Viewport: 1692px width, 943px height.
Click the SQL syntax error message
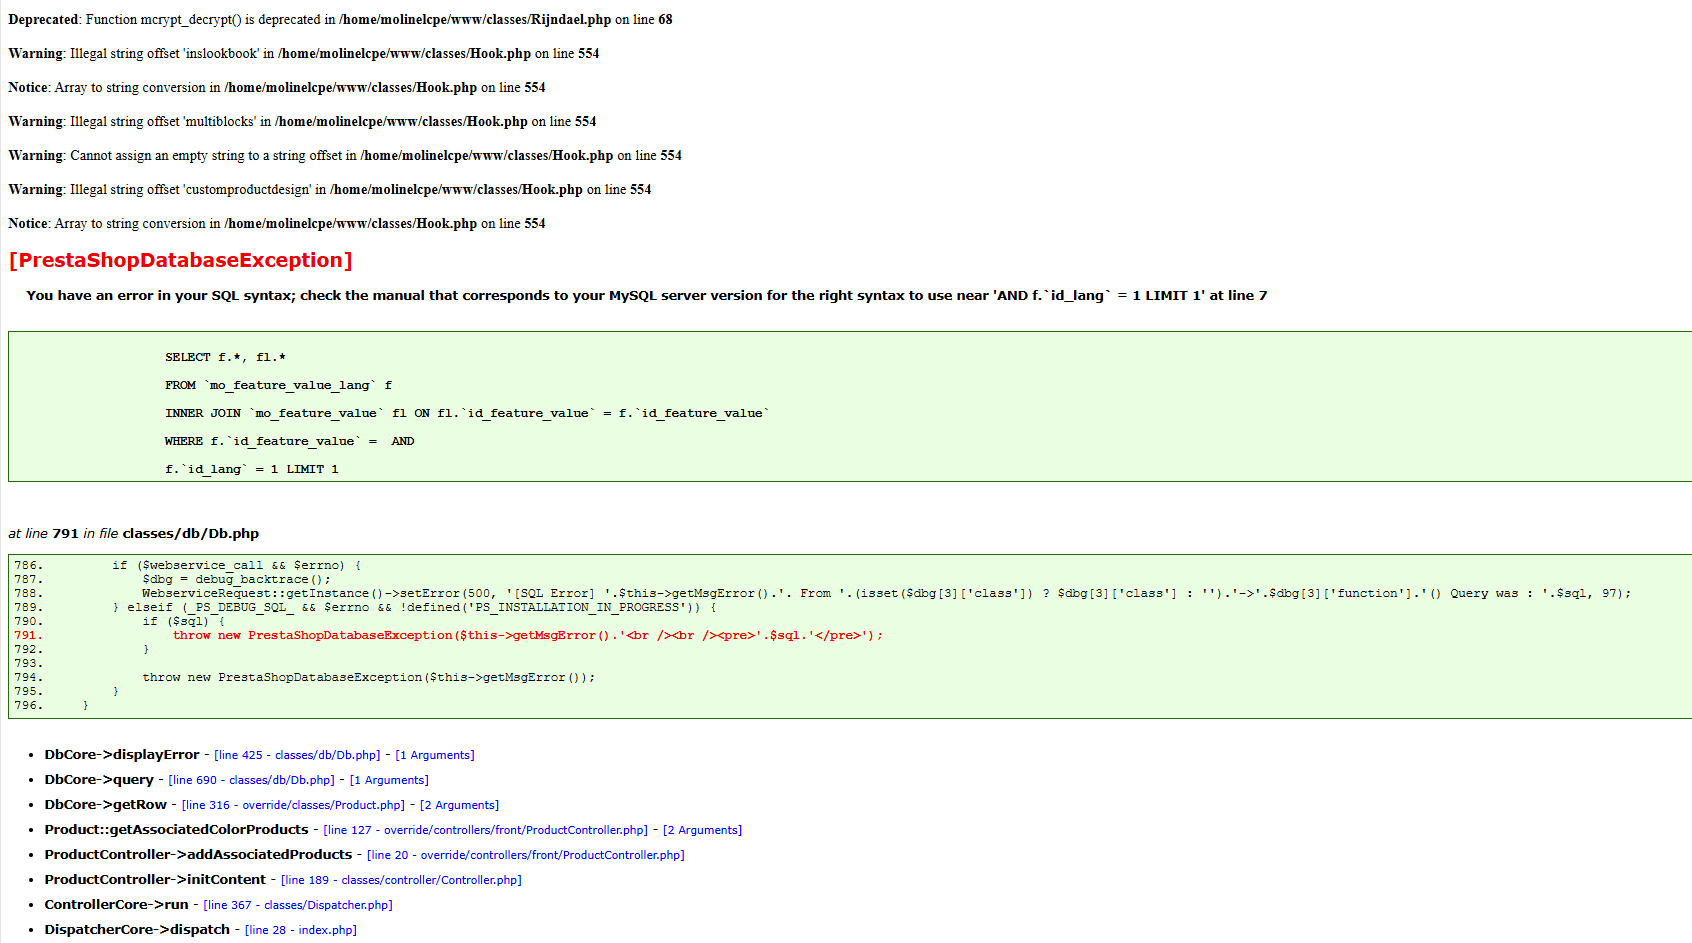coord(647,295)
